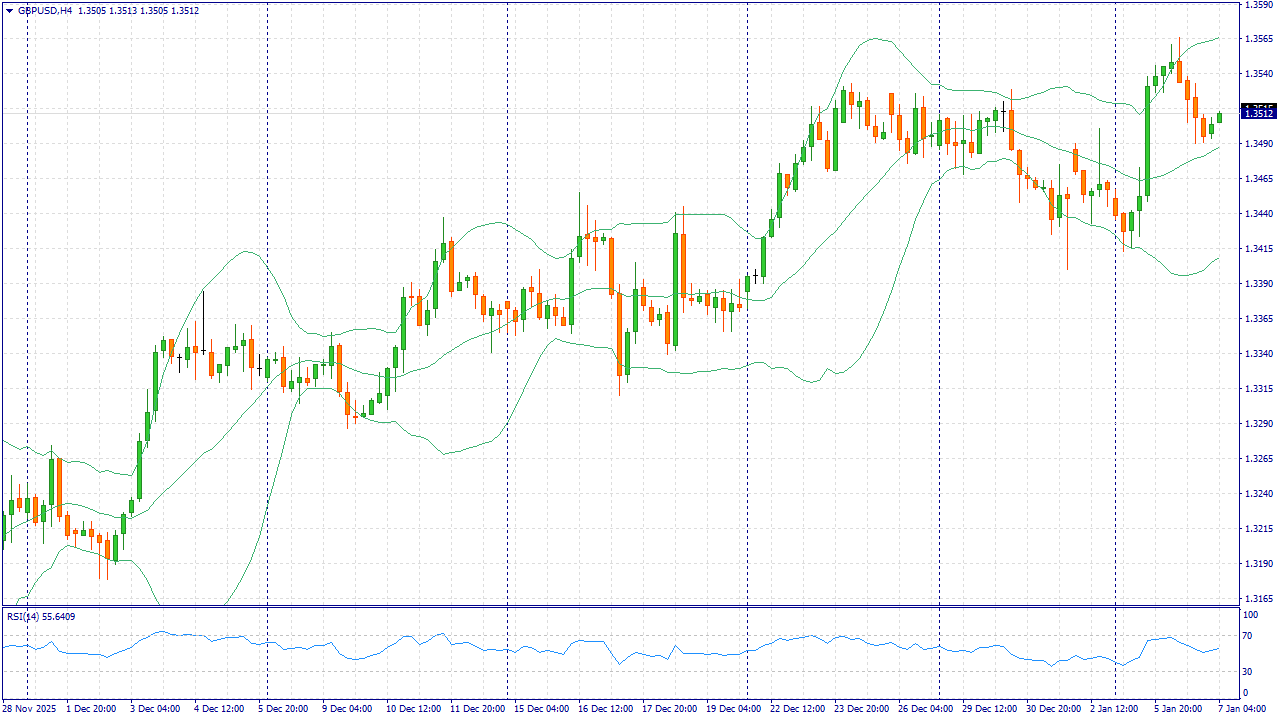Click the RSI scale value 30

pyautogui.click(x=1247, y=671)
